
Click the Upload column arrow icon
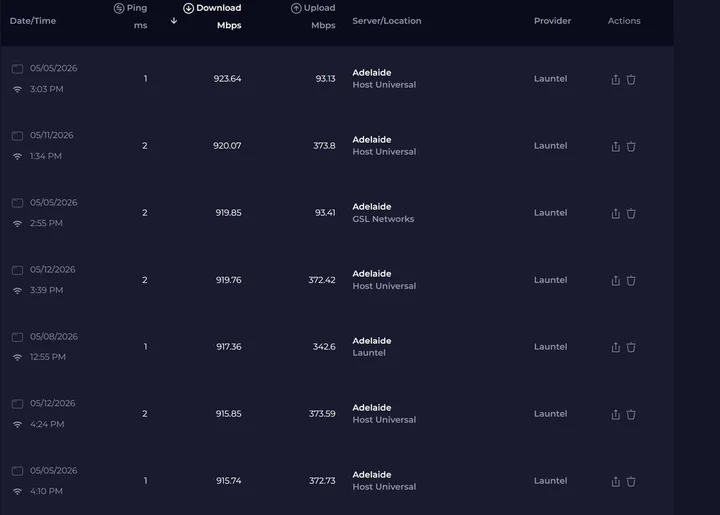(x=296, y=8)
